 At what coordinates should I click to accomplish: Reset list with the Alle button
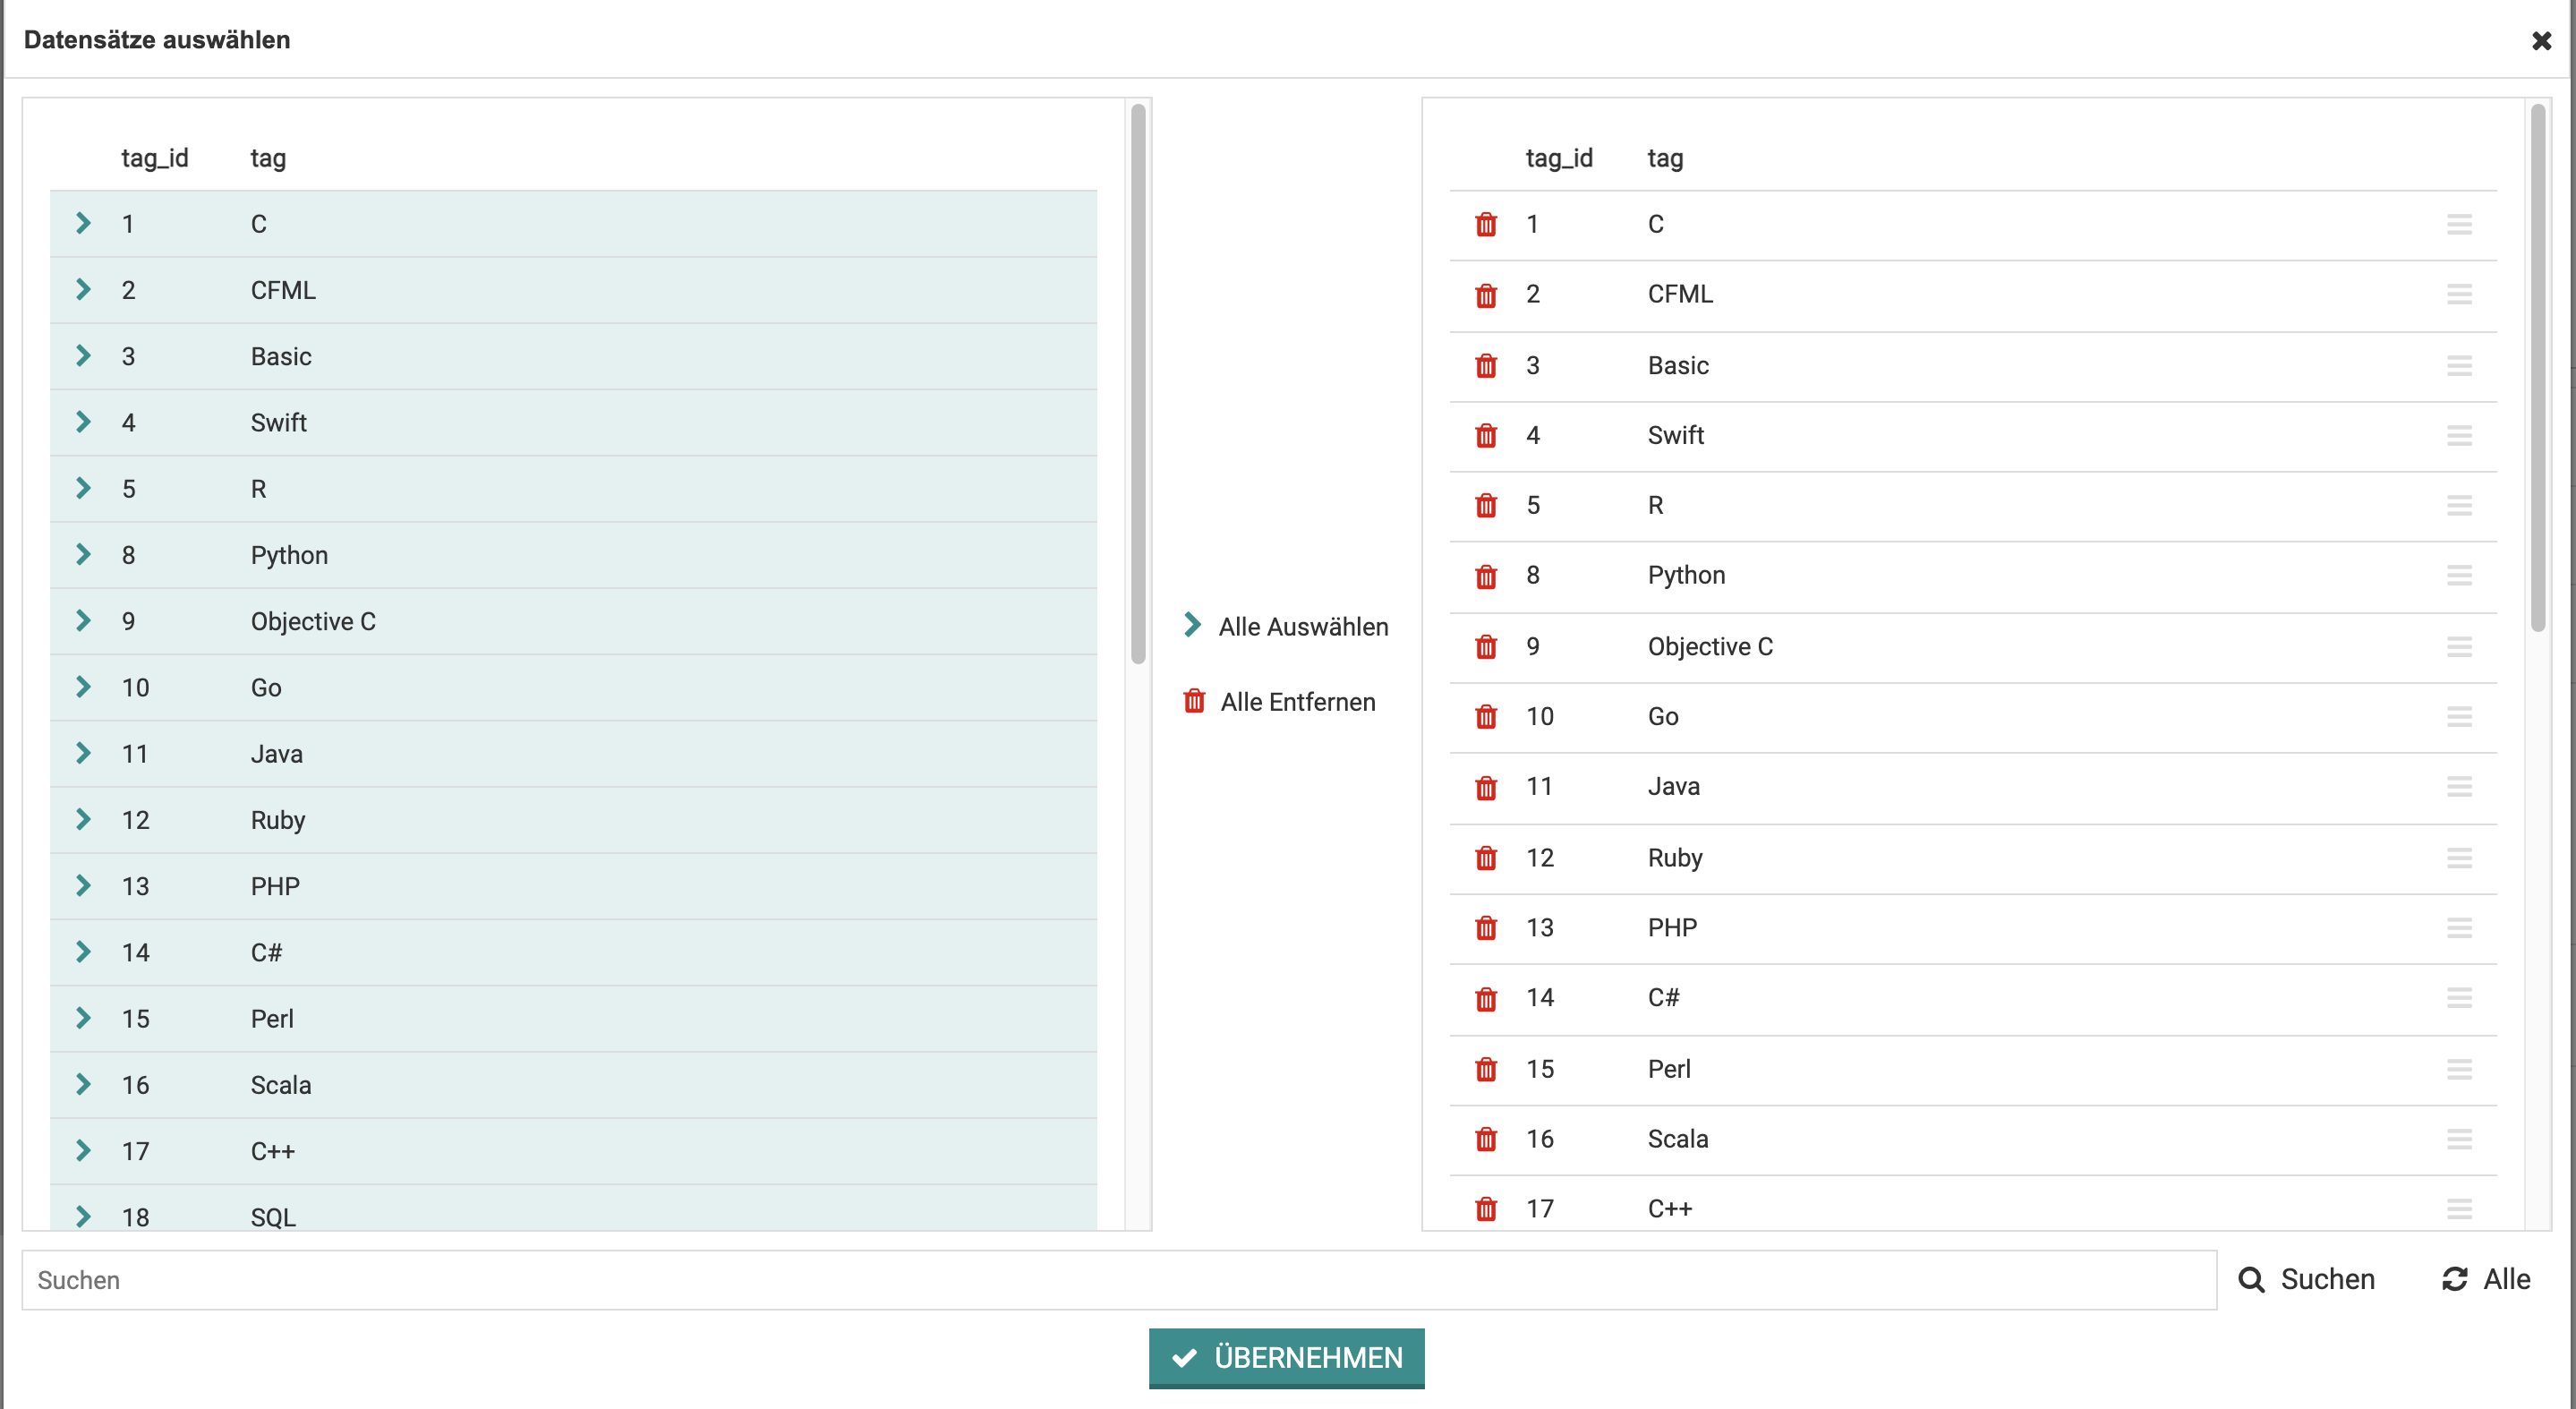pyautogui.click(x=2486, y=1280)
